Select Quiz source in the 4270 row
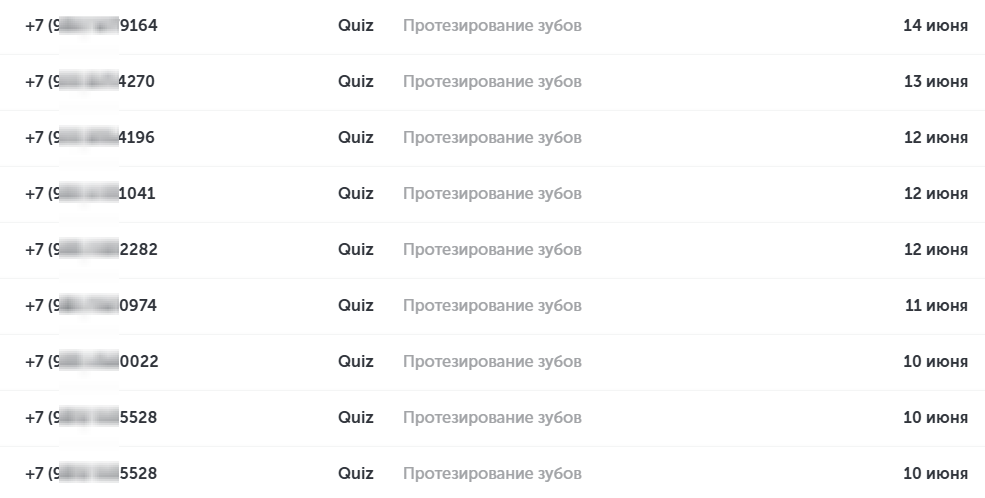Viewport: 985px width, 498px height. click(x=355, y=82)
